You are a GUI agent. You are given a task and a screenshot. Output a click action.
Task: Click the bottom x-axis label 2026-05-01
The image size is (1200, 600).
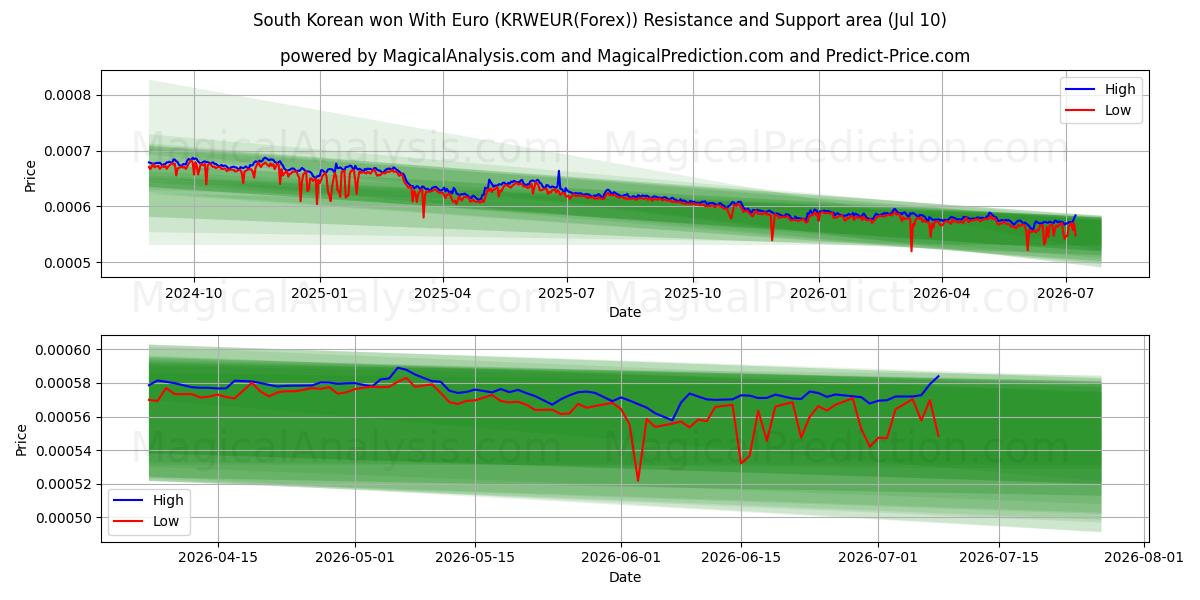tap(355, 558)
